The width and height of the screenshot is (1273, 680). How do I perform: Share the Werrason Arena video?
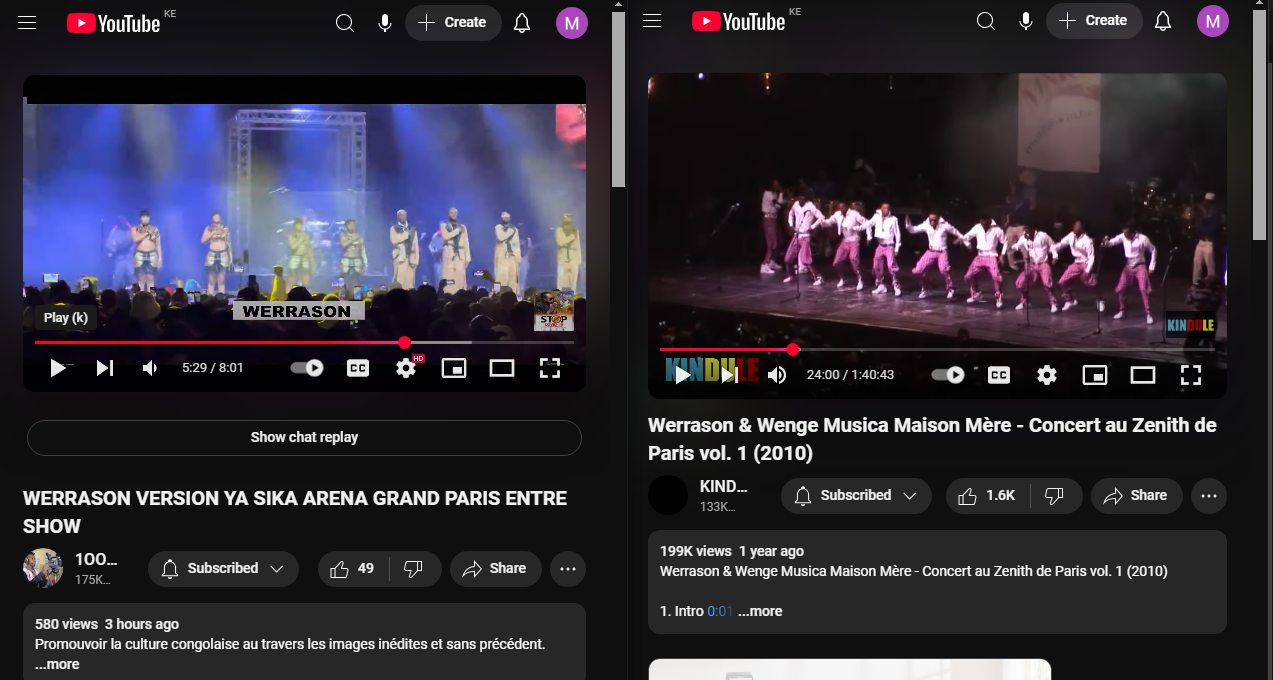click(495, 568)
